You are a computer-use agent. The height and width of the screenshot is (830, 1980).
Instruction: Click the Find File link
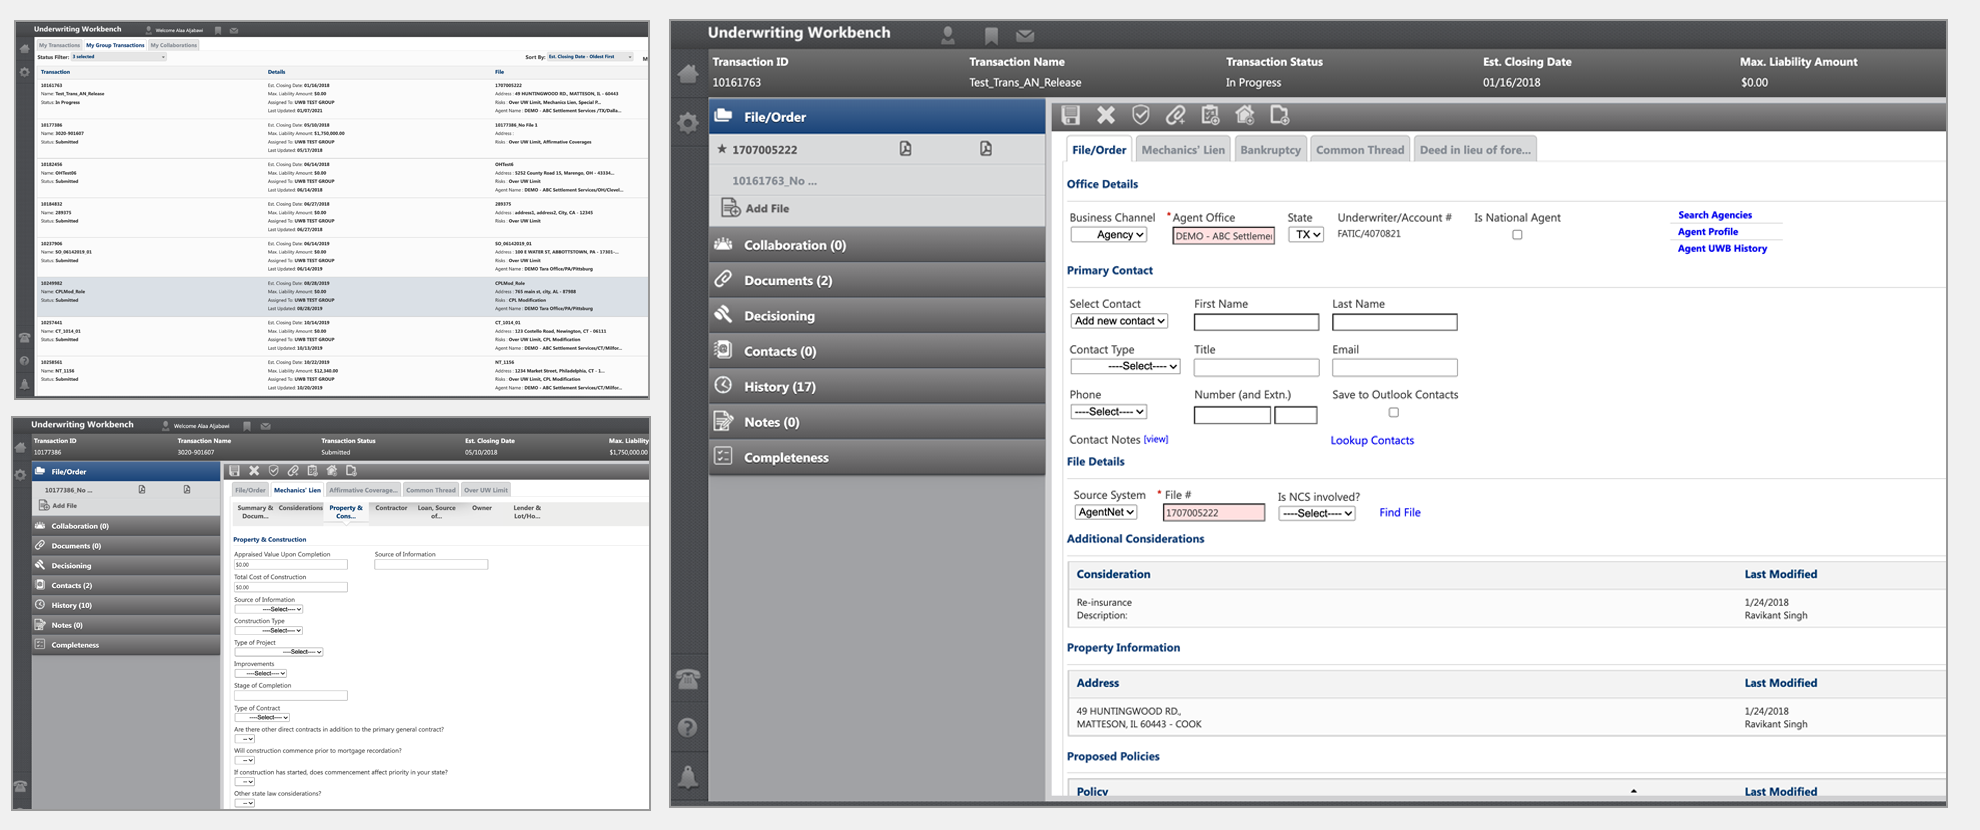coord(1399,512)
